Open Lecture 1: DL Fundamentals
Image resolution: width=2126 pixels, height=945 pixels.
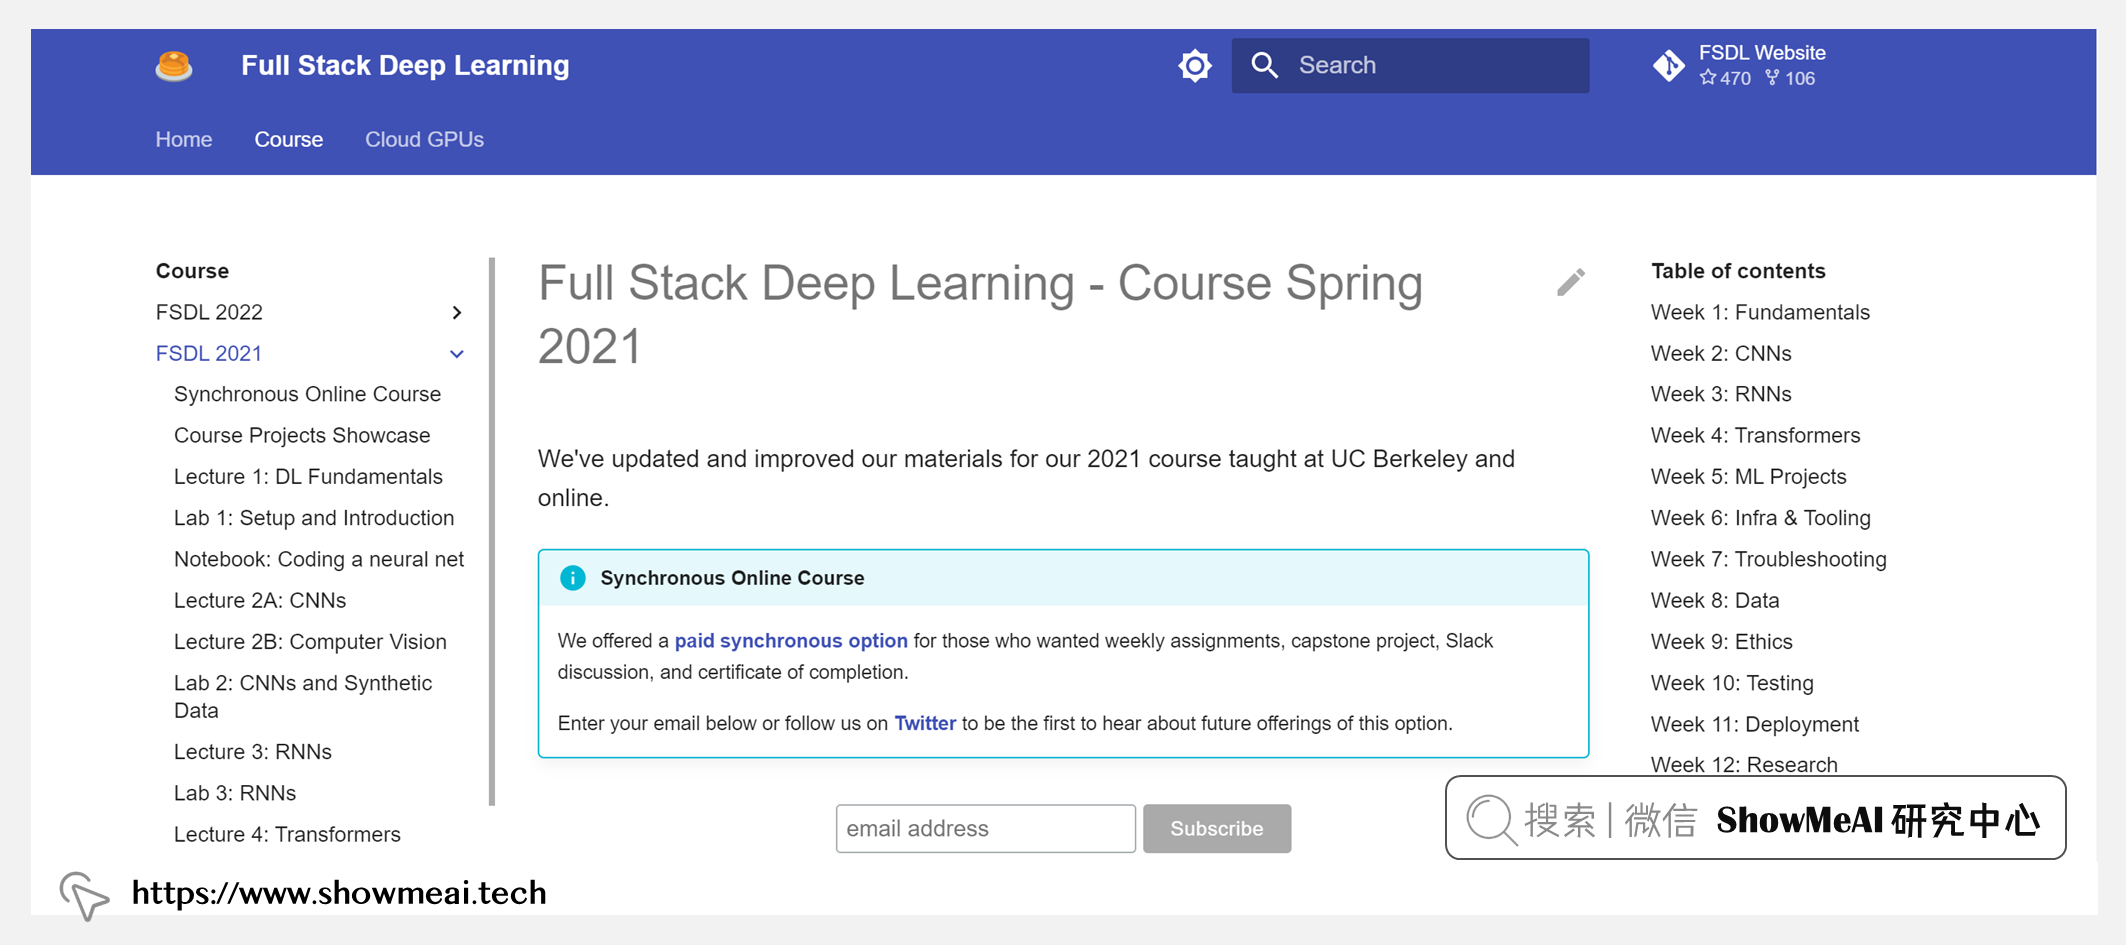coord(308,476)
